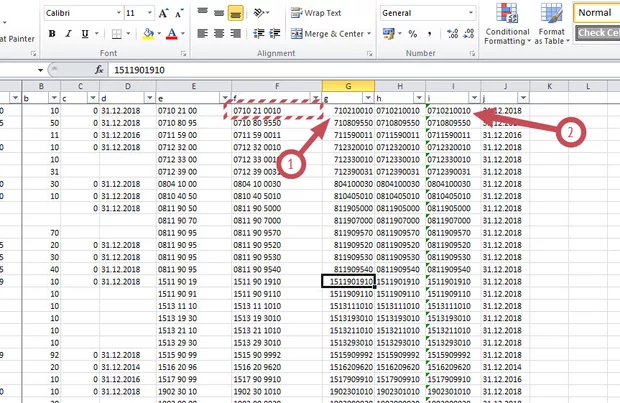Image resolution: width=620 pixels, height=403 pixels.
Task: Toggle Wrap Text for the cell
Action: 316,13
